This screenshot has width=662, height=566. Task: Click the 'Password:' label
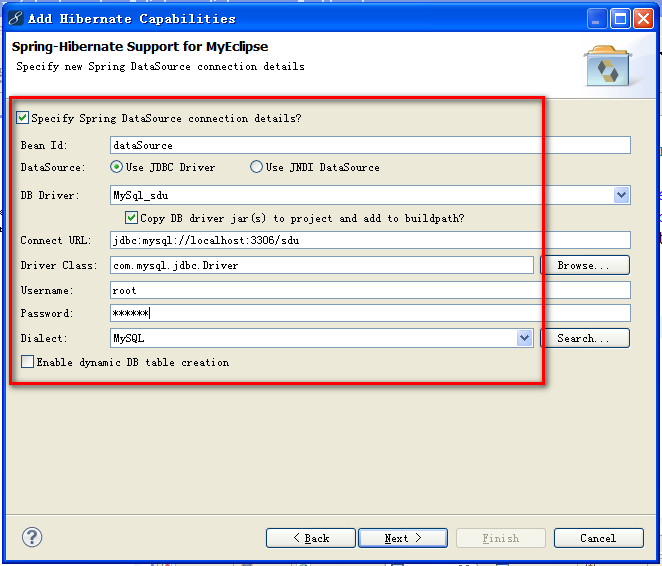click(x=47, y=313)
